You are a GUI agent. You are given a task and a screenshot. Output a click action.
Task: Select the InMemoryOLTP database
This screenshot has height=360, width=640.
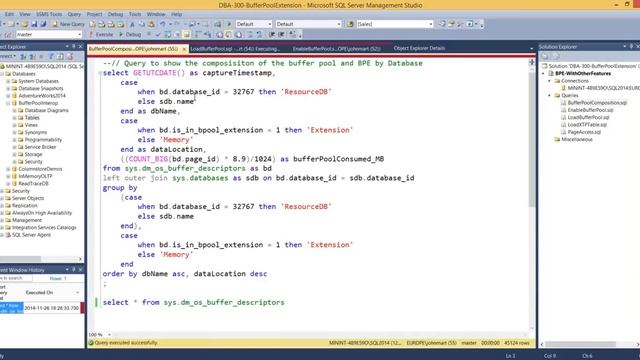coord(35,176)
